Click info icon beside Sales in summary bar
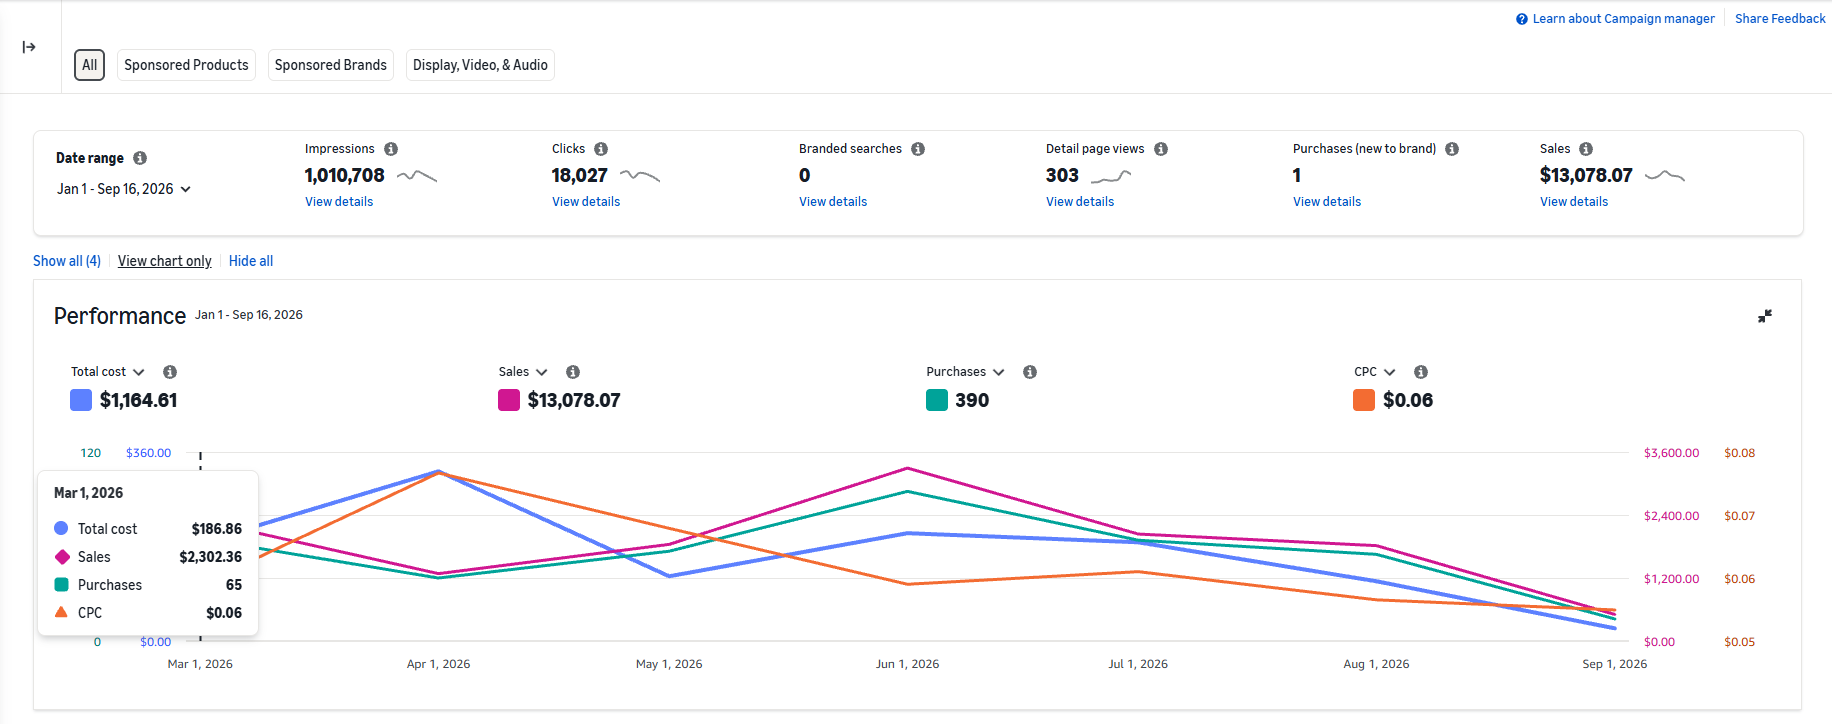This screenshot has width=1832, height=724. (x=1586, y=149)
